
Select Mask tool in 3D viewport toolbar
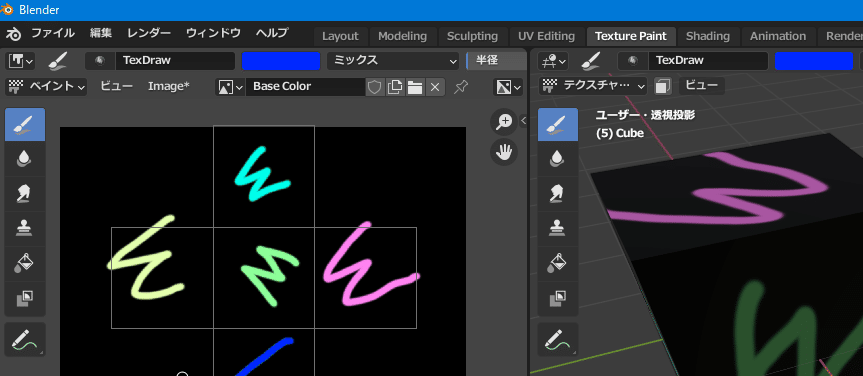(x=558, y=299)
